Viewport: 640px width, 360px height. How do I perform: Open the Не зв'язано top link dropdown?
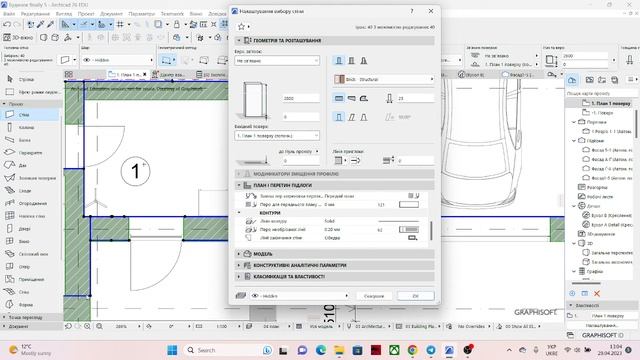click(x=277, y=61)
